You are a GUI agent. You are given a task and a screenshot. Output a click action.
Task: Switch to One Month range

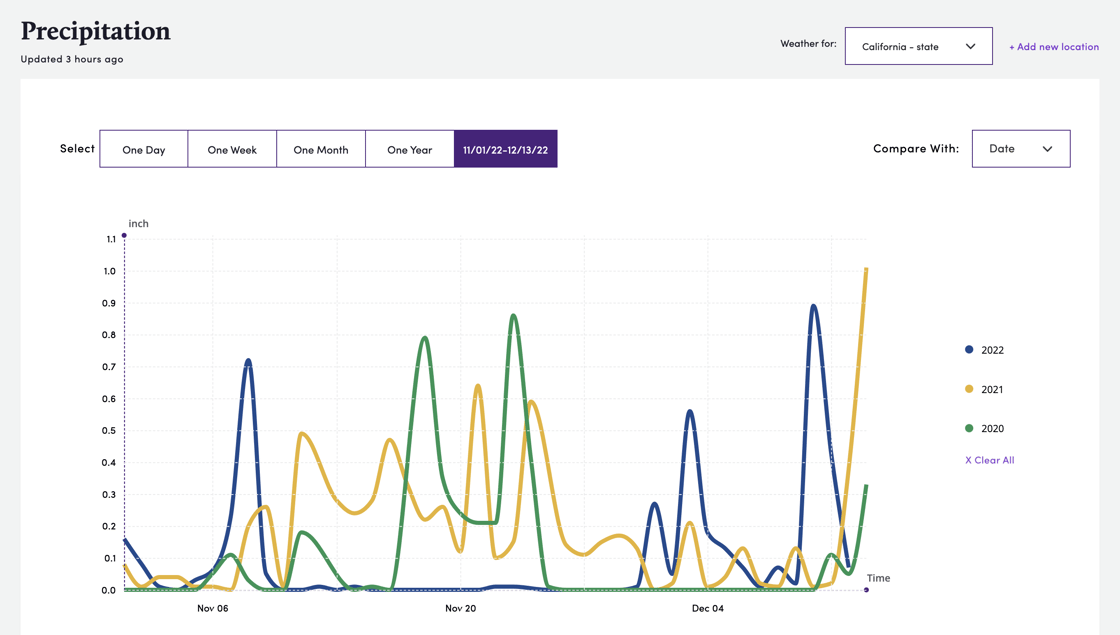pos(321,149)
